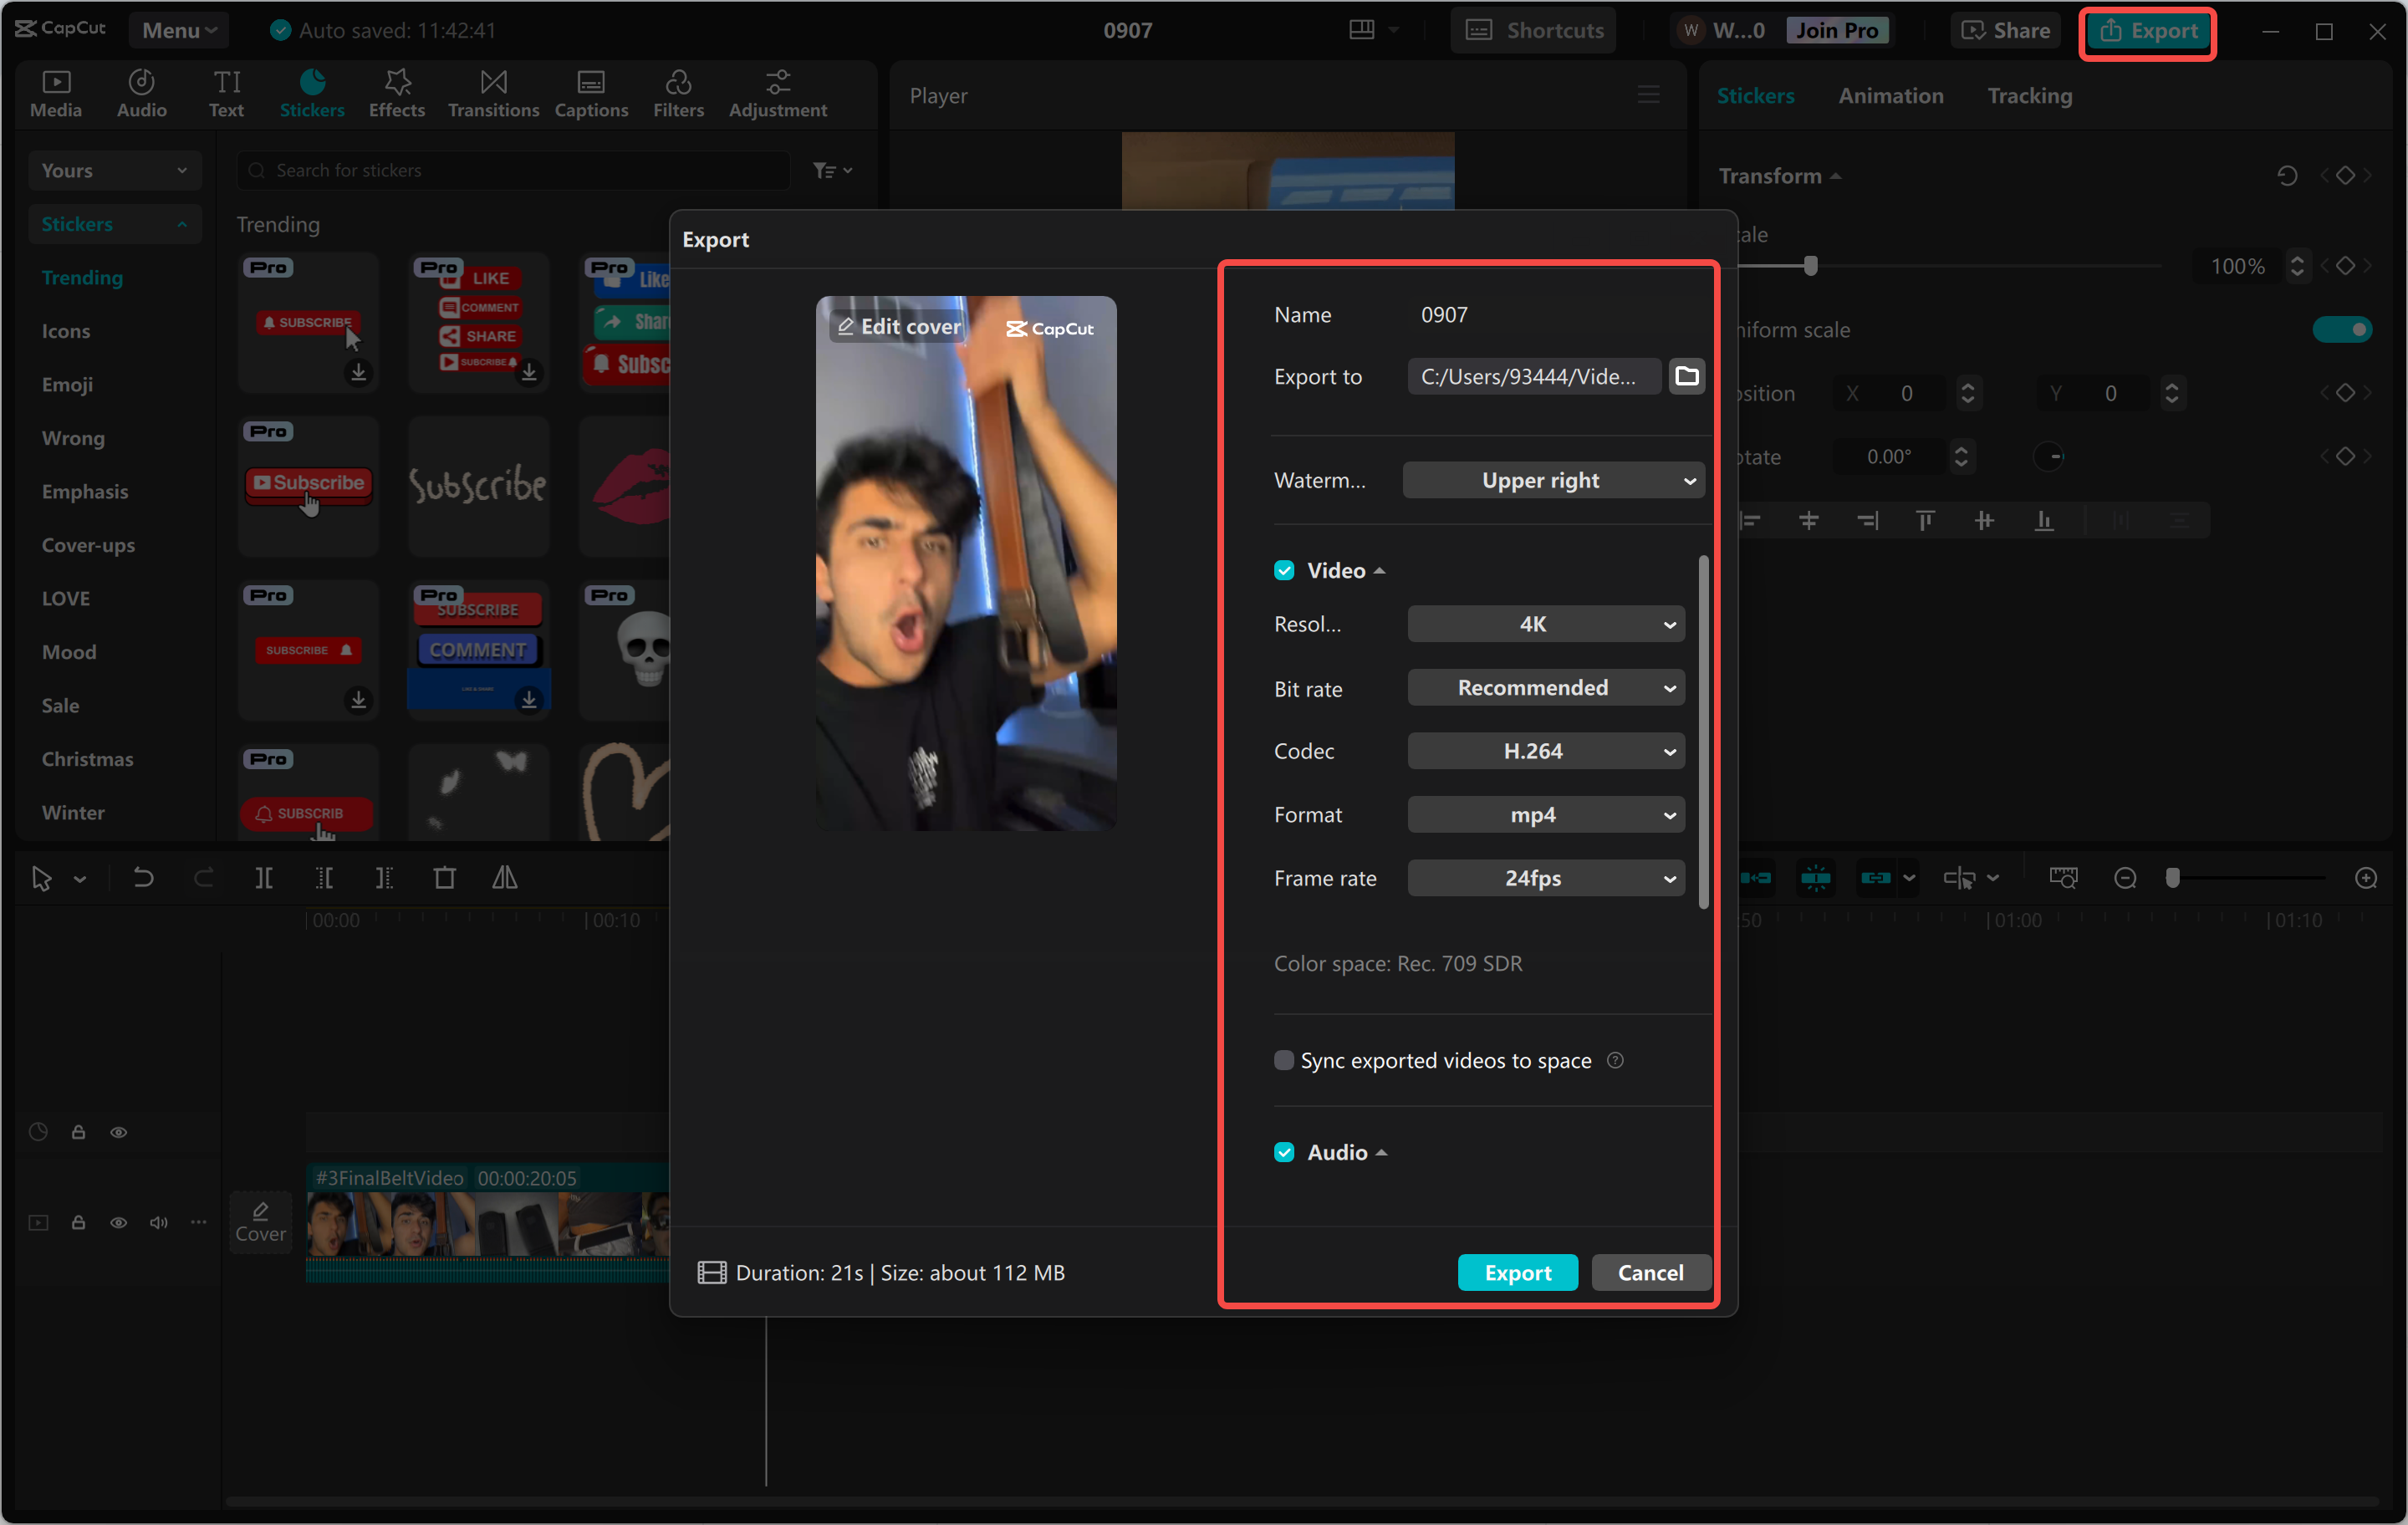Click the teal Export button in dialog
Screen dimensions: 2408x1525
1517,1272
